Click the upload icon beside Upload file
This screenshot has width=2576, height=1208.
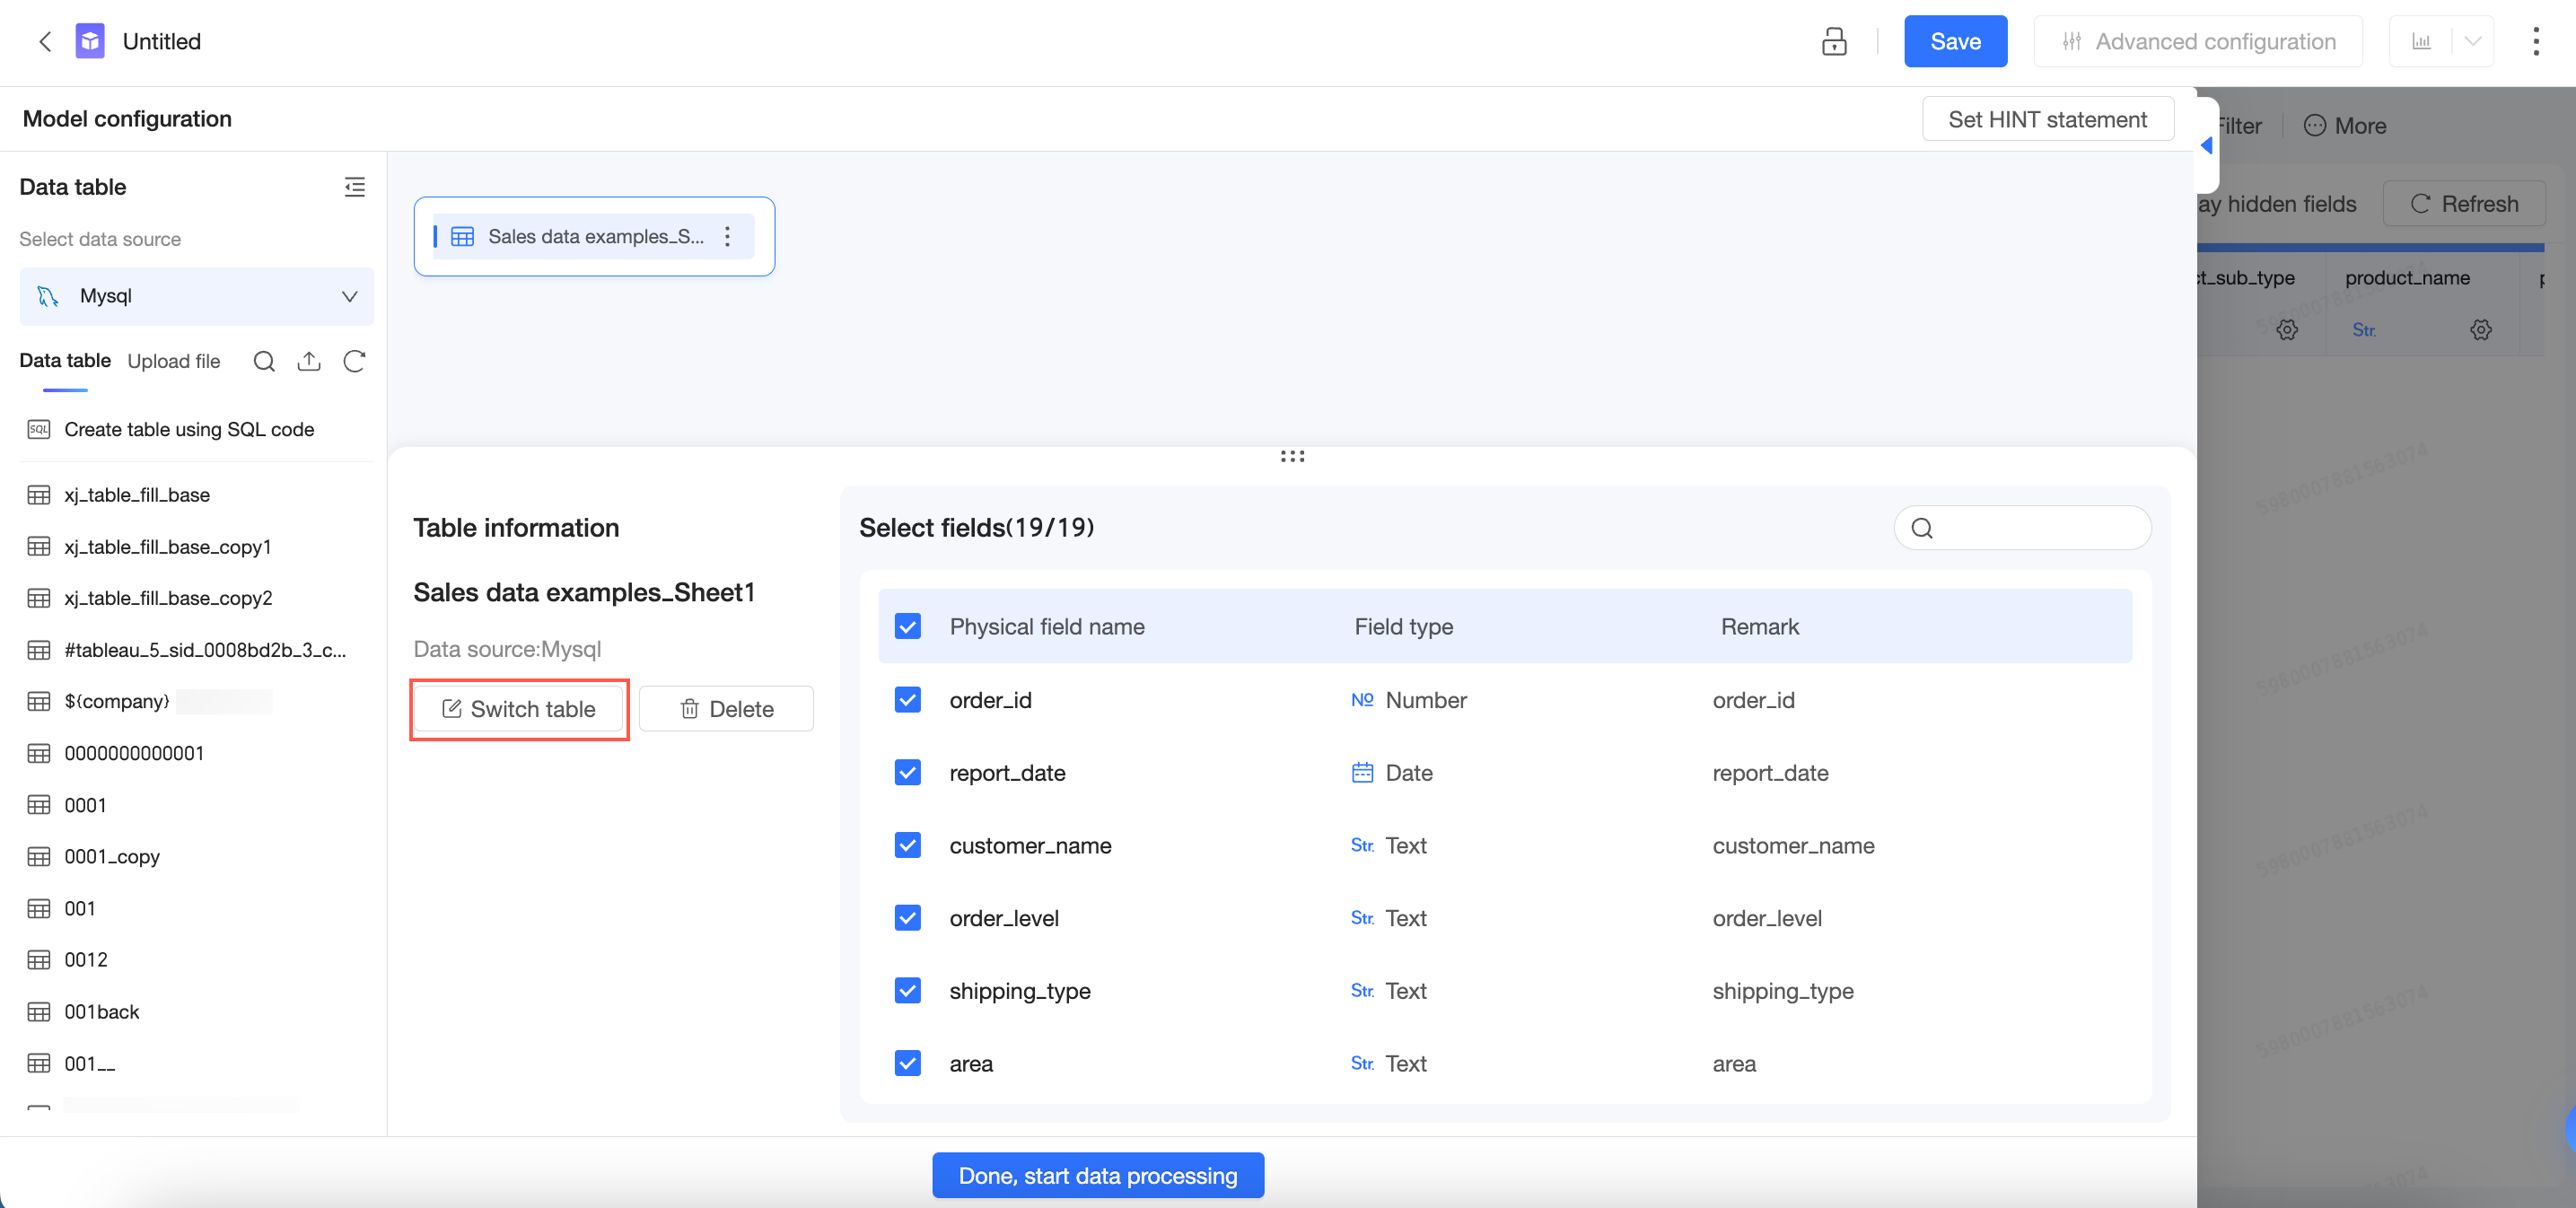[x=309, y=361]
